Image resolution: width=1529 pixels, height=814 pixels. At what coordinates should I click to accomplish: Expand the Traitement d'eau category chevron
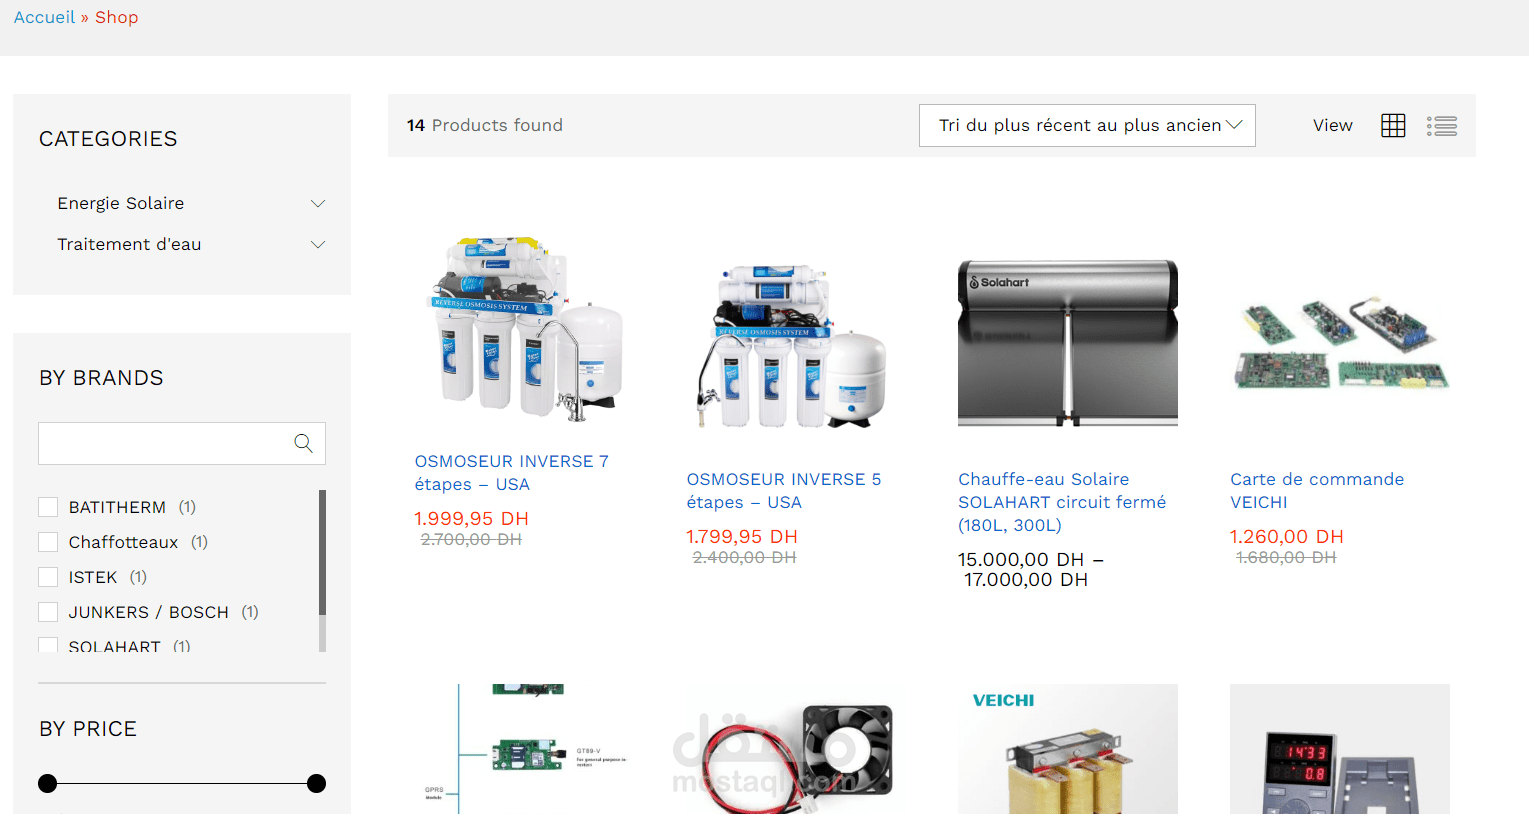(x=318, y=245)
